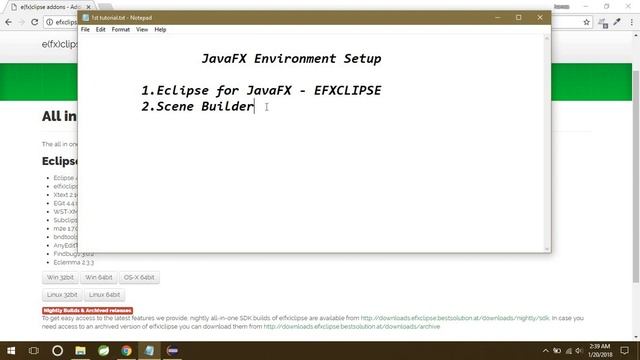640x360 pixels.
Task: Open the green leaf app on taskbar
Action: coord(103,351)
